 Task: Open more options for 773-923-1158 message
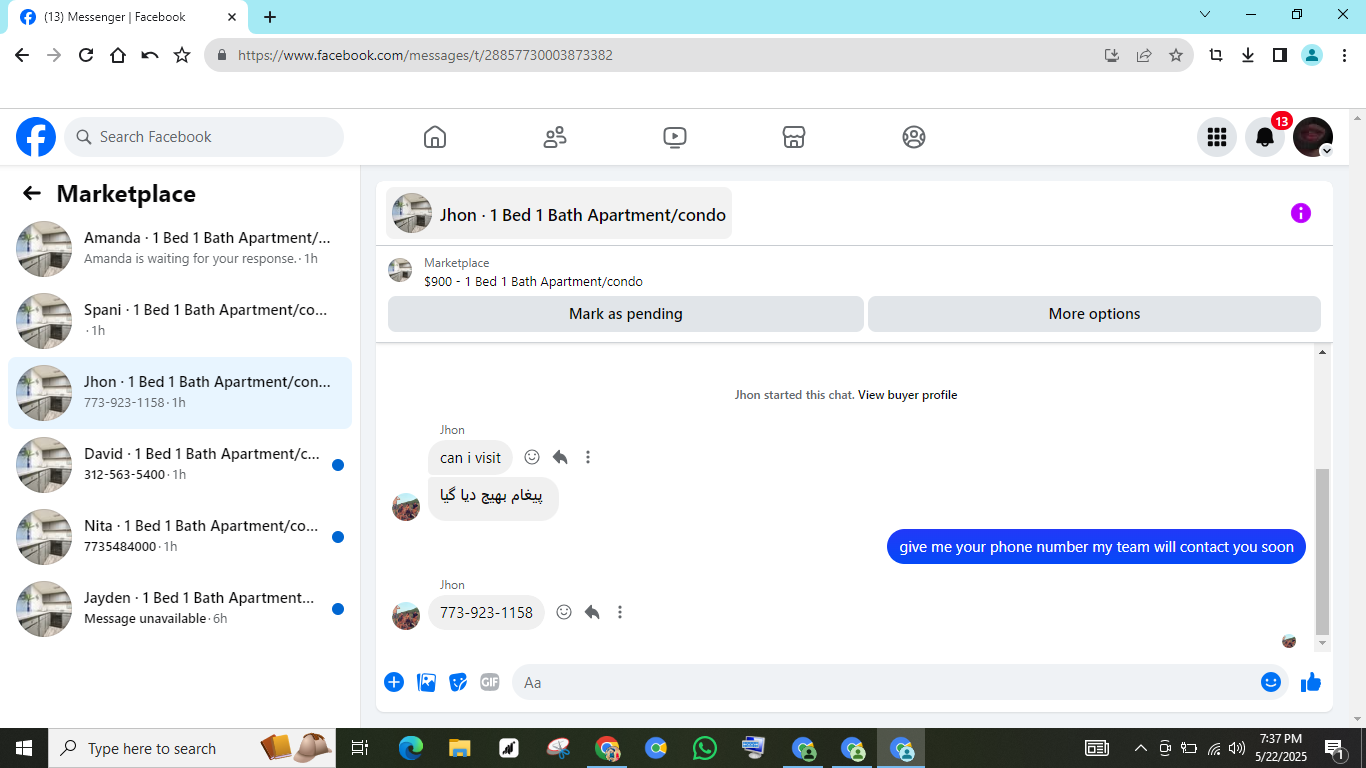tap(620, 612)
